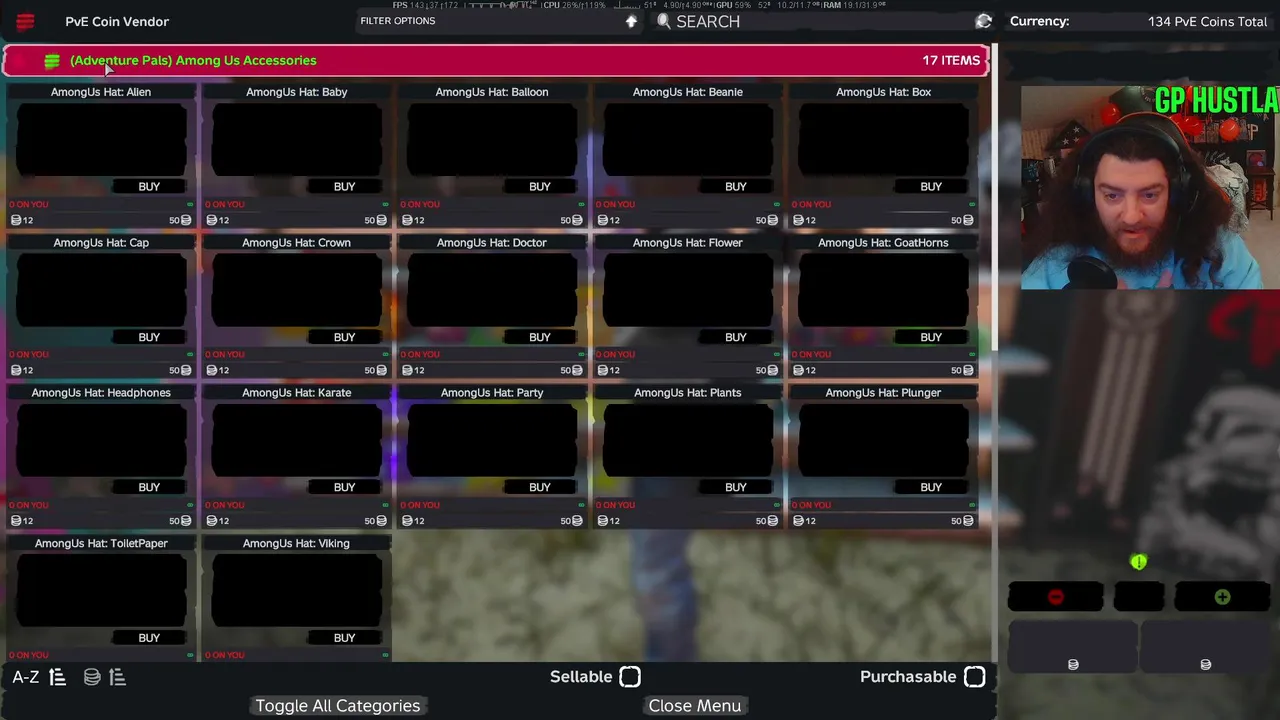This screenshot has height=720, width=1280.
Task: Click left coin icon in the cart panel
Action: [x=1073, y=664]
